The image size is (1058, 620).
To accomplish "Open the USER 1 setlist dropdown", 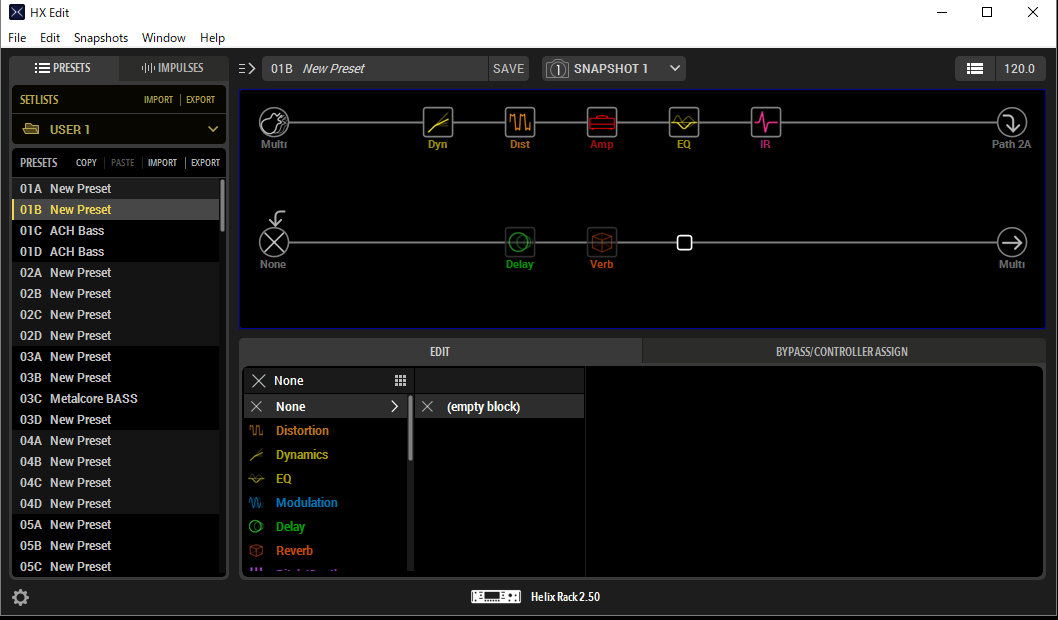I will point(119,129).
